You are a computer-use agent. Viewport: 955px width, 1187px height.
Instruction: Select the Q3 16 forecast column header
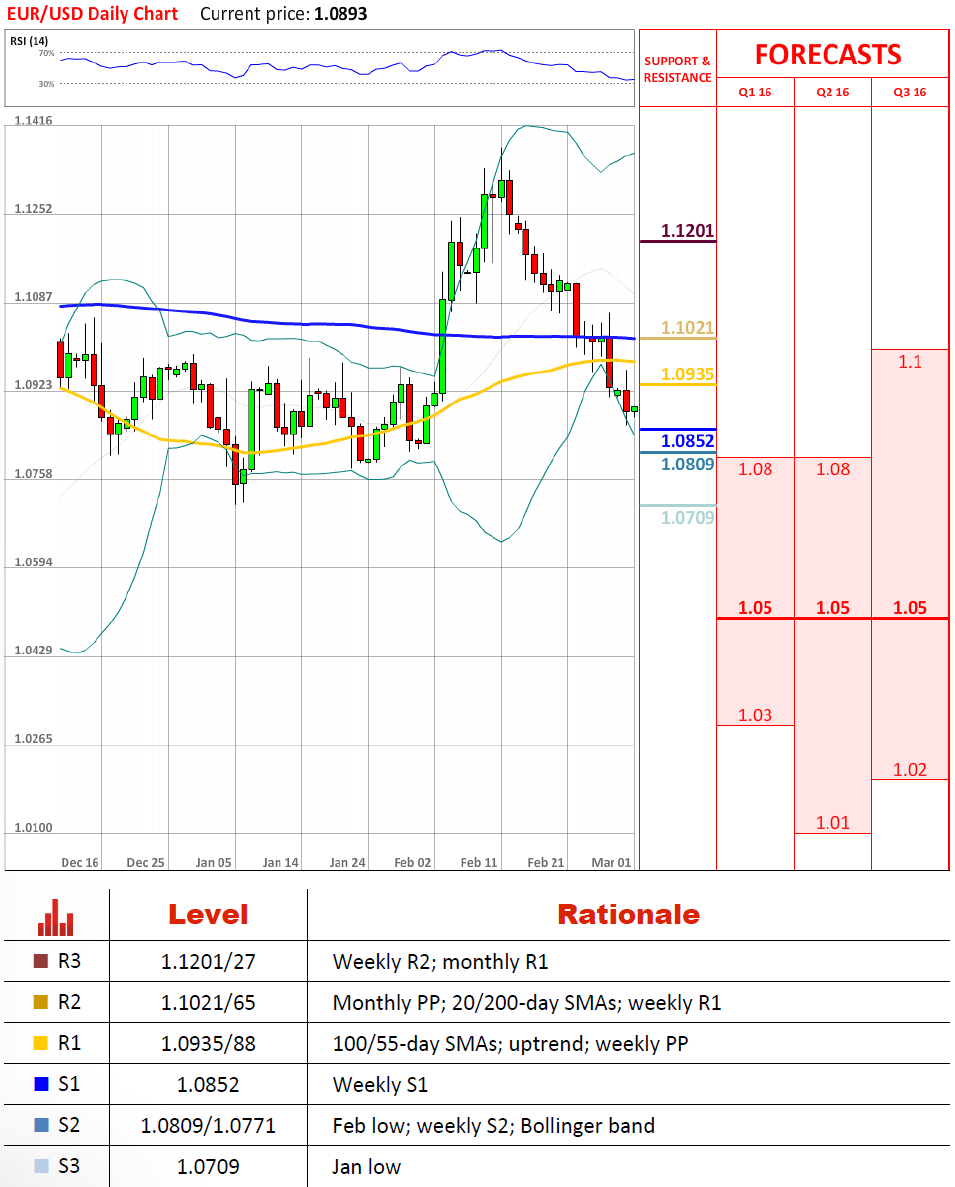pyautogui.click(x=910, y=92)
